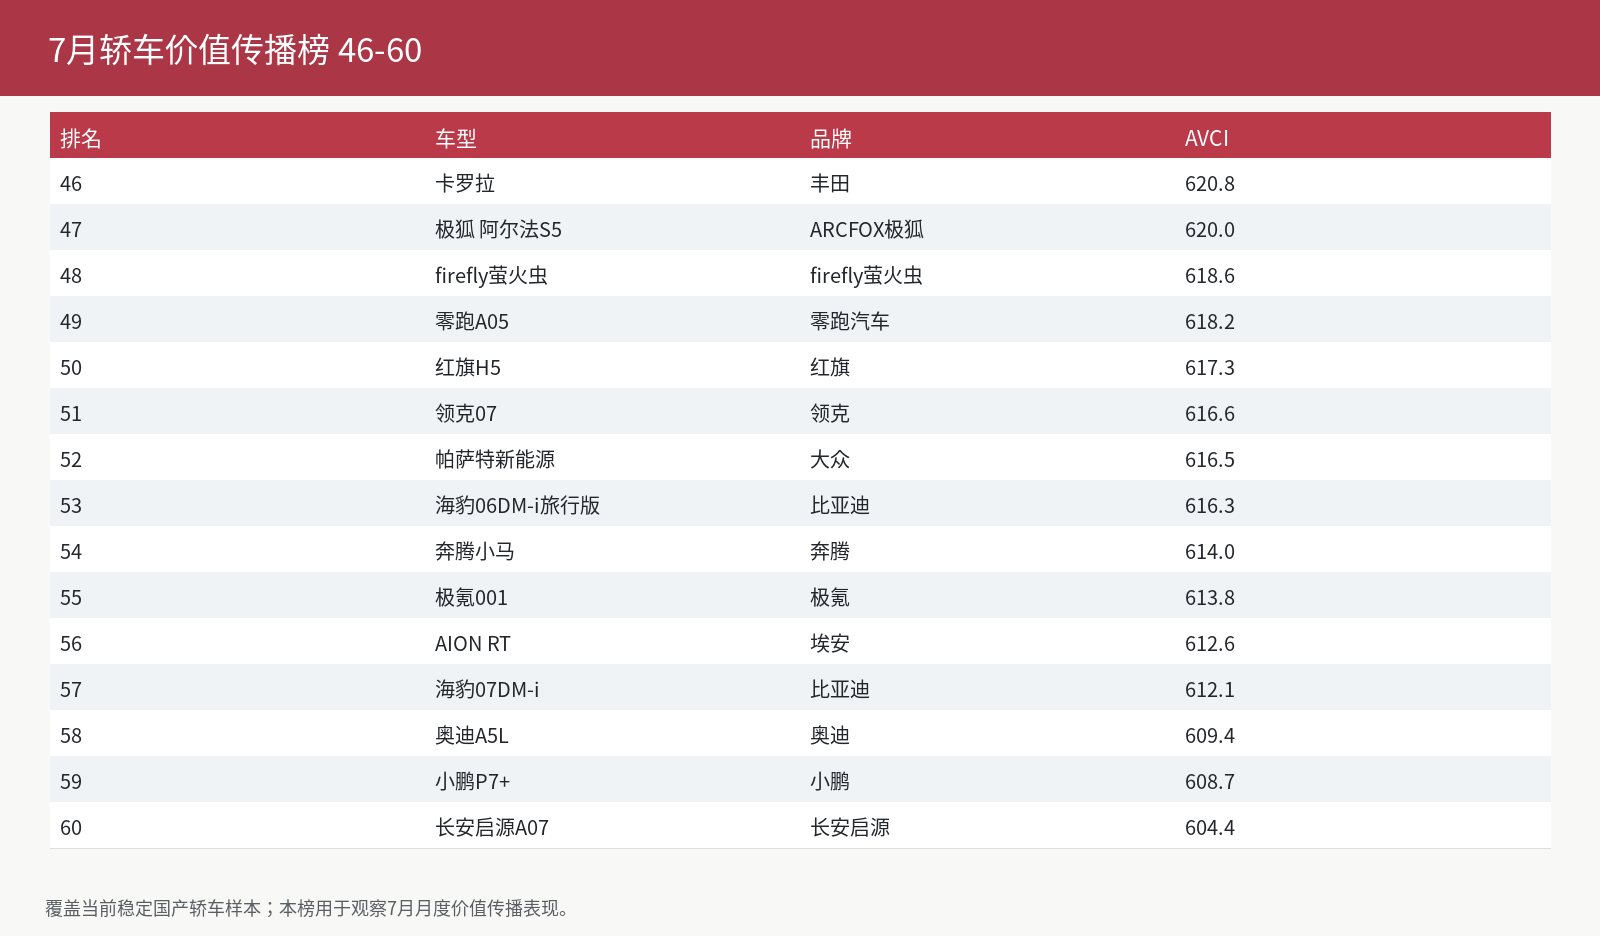1600x936 pixels.
Task: Click the model name 长安启源A07
Action: click(492, 828)
